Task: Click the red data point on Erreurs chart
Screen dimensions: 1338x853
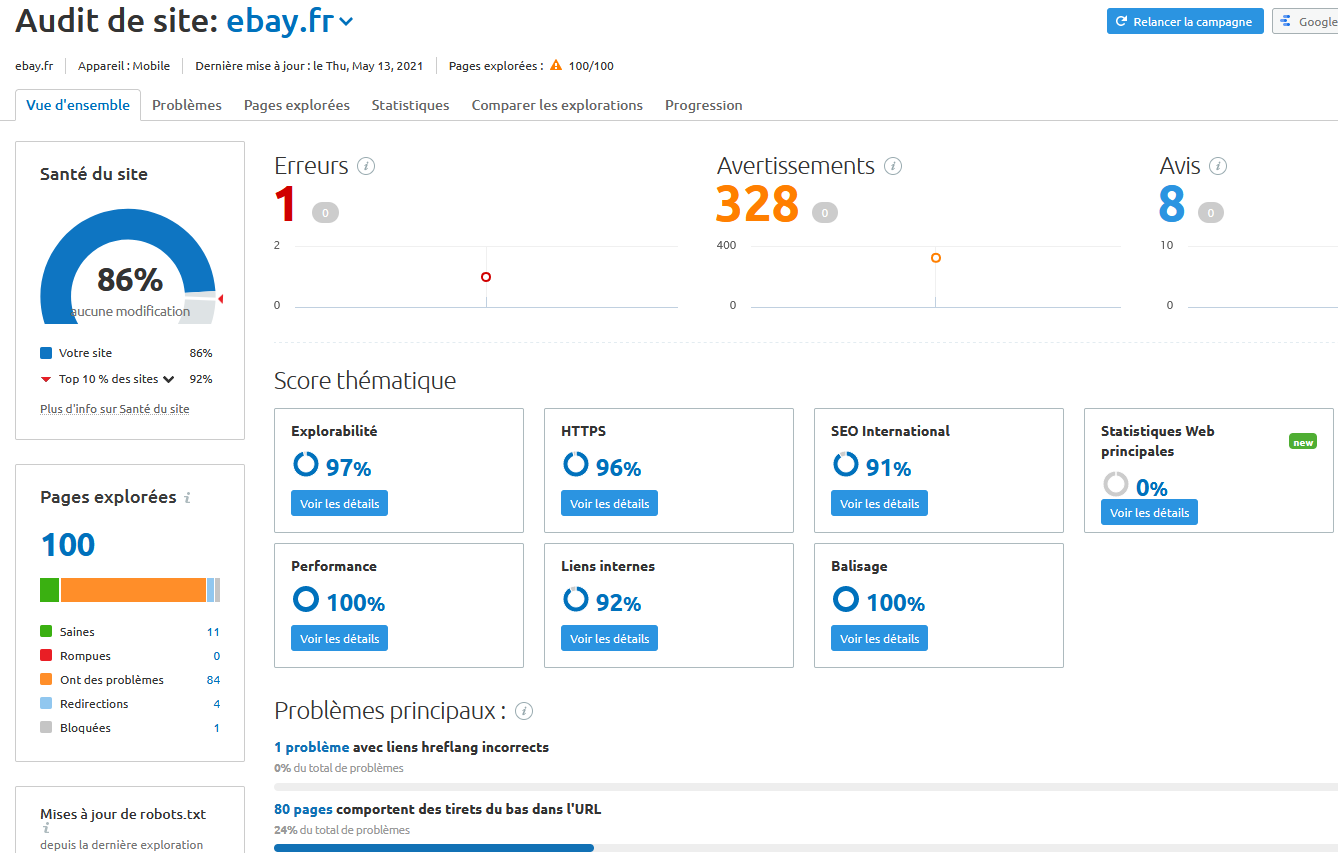Action: click(486, 277)
